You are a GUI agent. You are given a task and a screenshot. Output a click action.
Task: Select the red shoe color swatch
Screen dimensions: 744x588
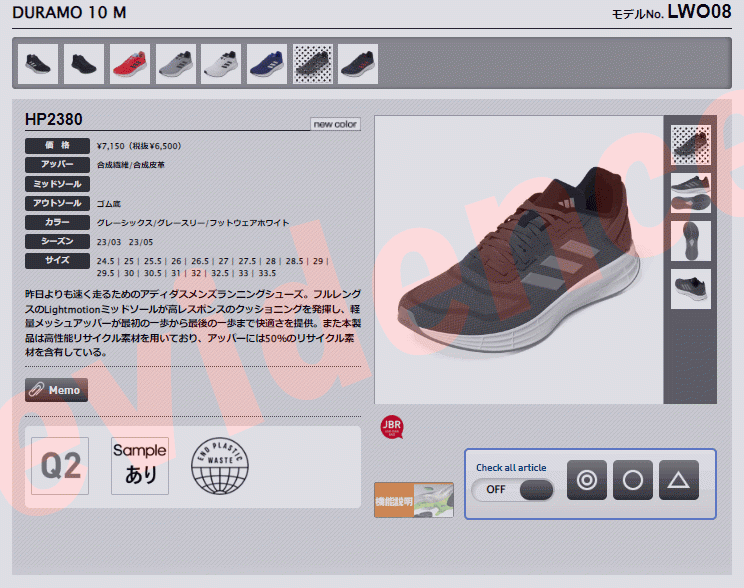[x=130, y=64]
